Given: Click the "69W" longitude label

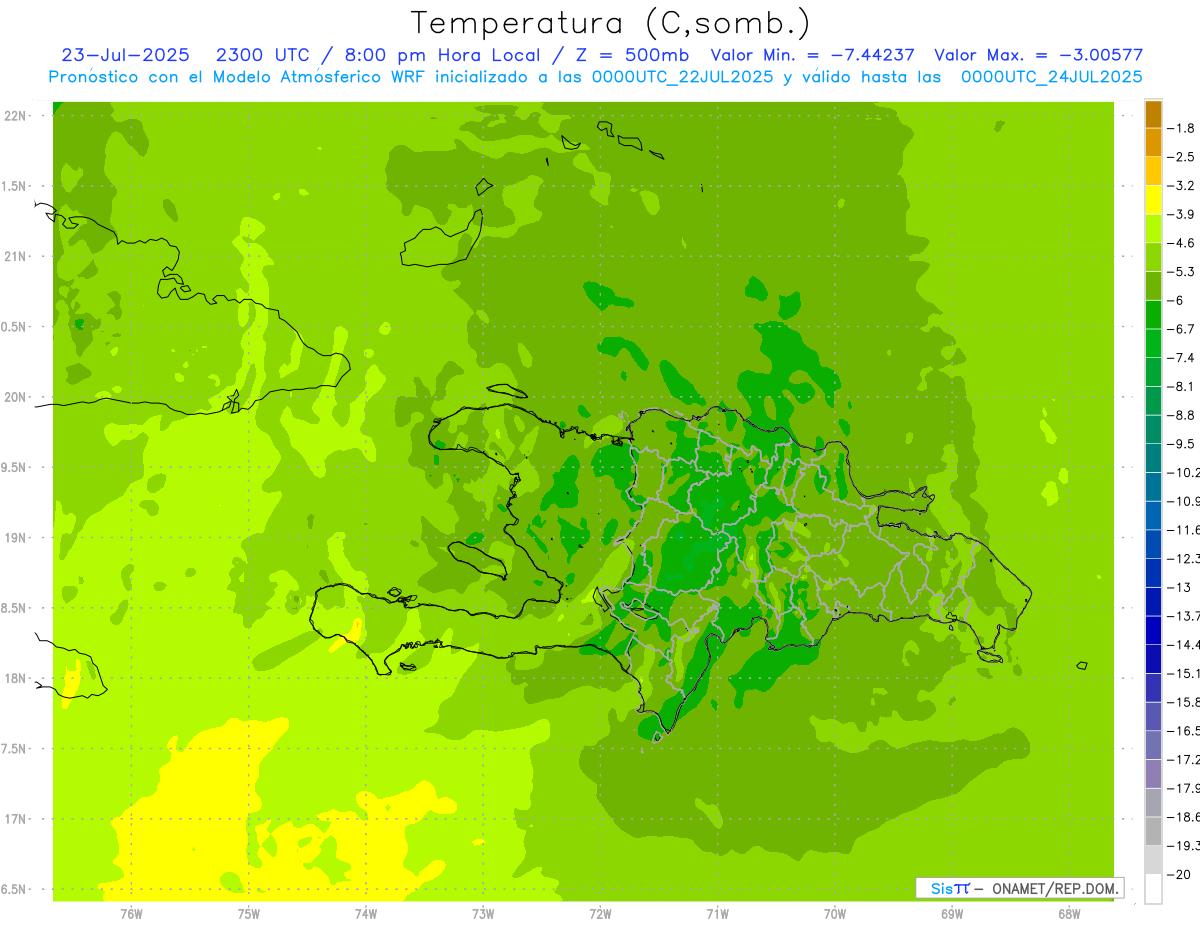Looking at the screenshot, I should coord(952,914).
